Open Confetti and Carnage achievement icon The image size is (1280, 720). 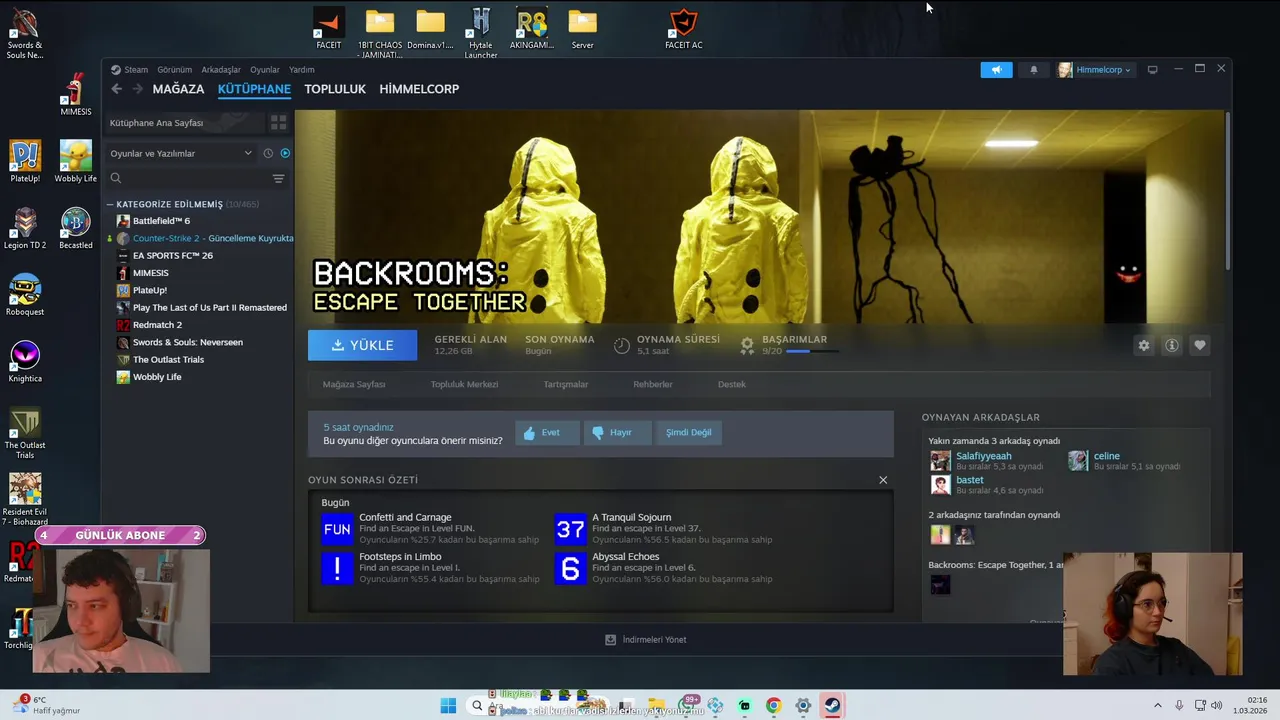click(x=337, y=529)
